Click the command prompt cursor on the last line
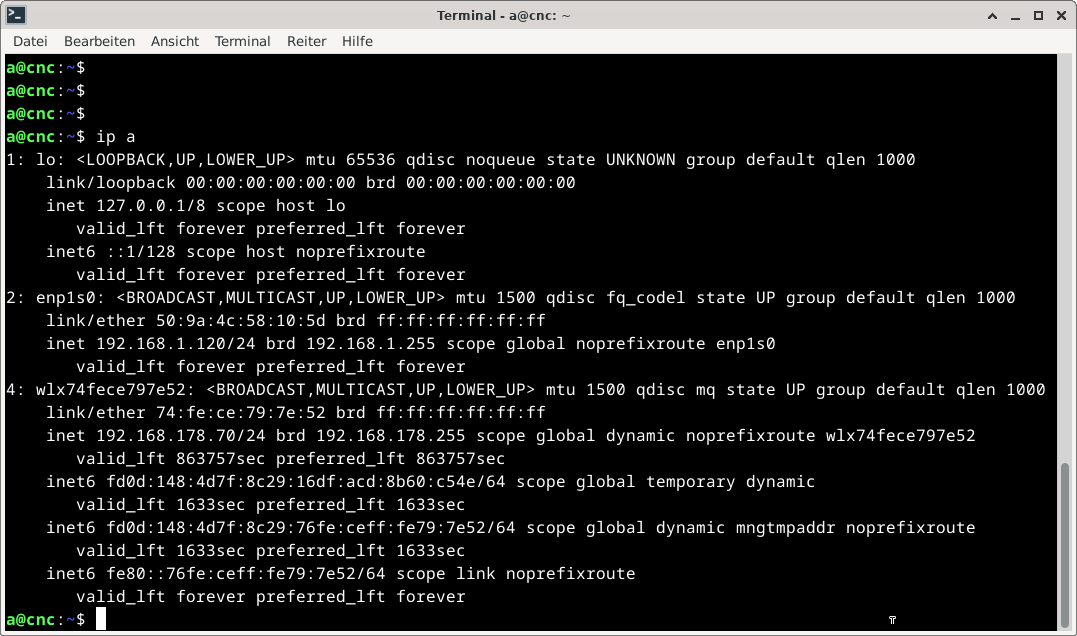Viewport: 1077px width, 636px height. click(x=101, y=619)
